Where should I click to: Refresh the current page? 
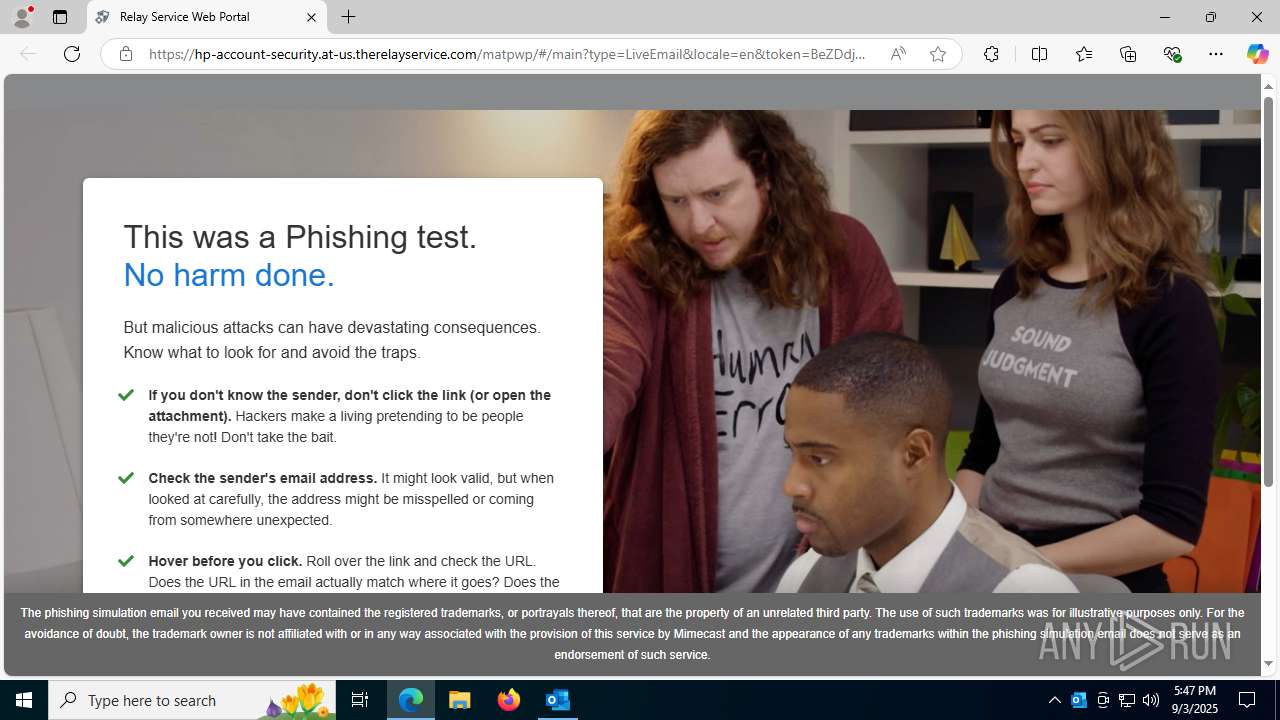pos(72,54)
